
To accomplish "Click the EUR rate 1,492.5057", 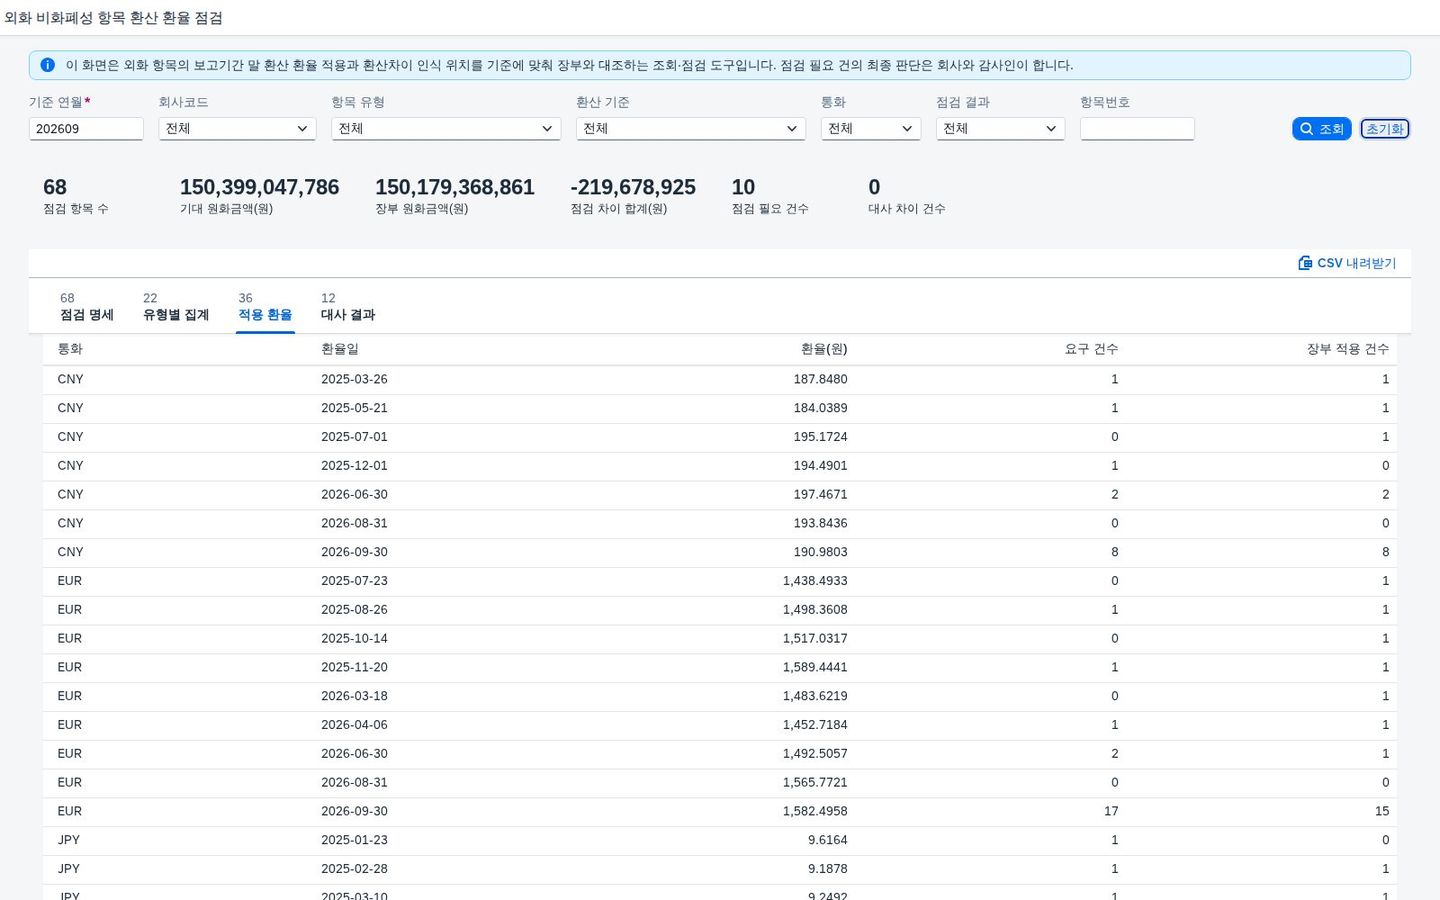I will 815,754.
